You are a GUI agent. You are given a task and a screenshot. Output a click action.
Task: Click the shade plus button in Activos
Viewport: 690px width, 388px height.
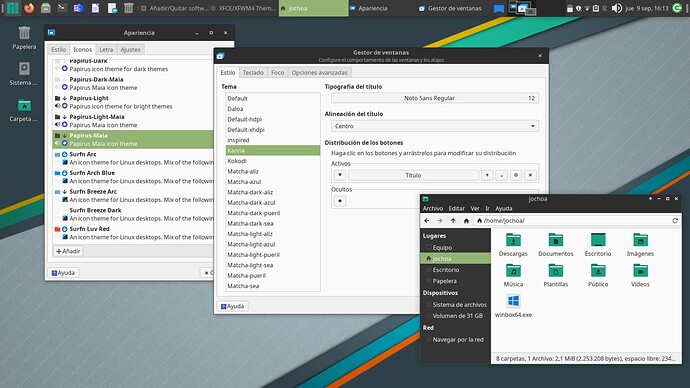click(487, 175)
